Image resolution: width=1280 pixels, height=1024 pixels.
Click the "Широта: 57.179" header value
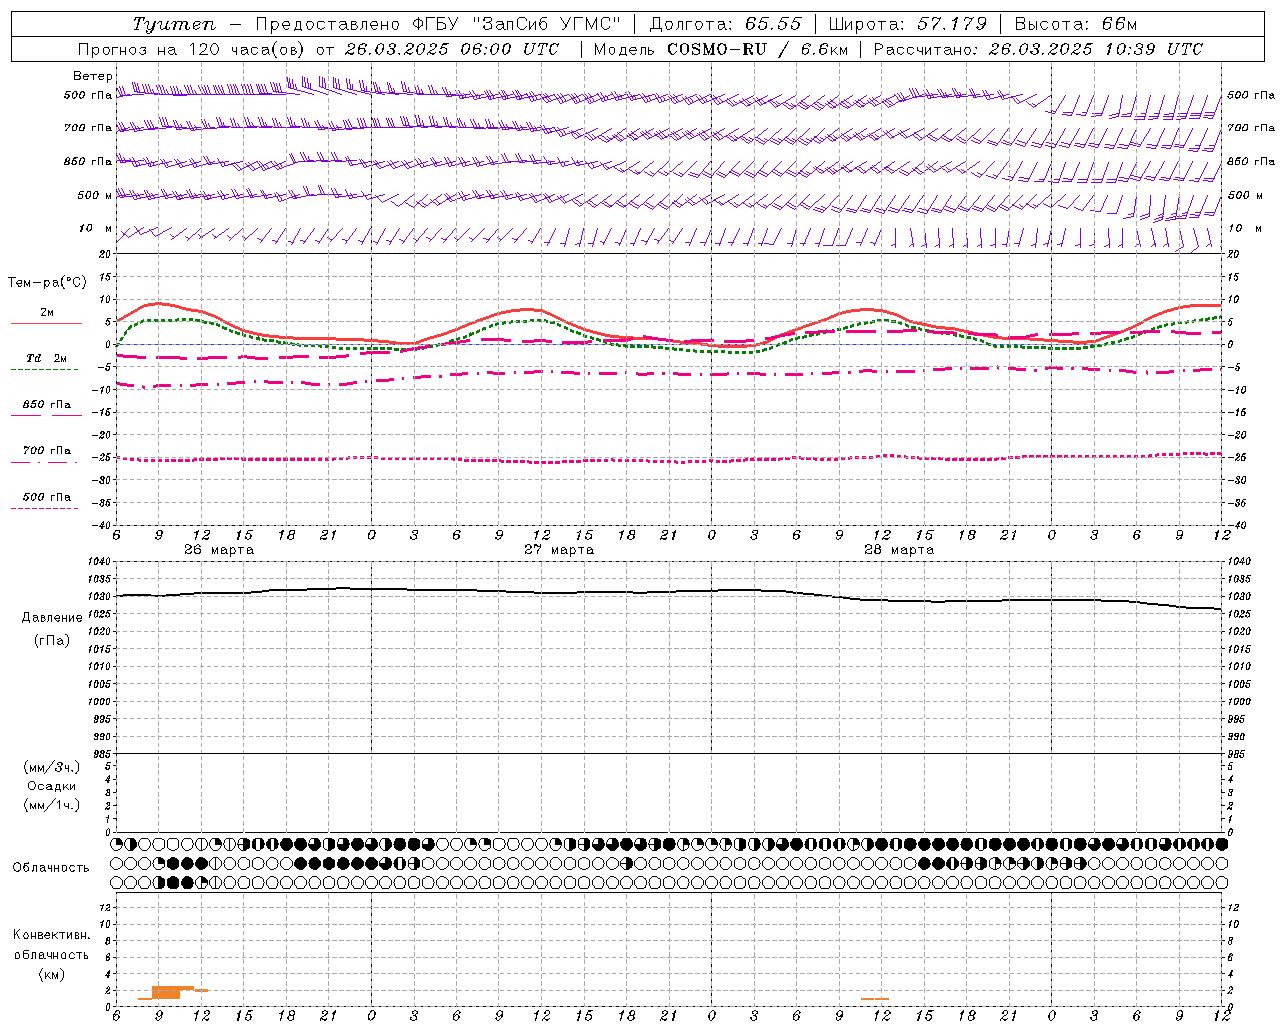(x=908, y=24)
